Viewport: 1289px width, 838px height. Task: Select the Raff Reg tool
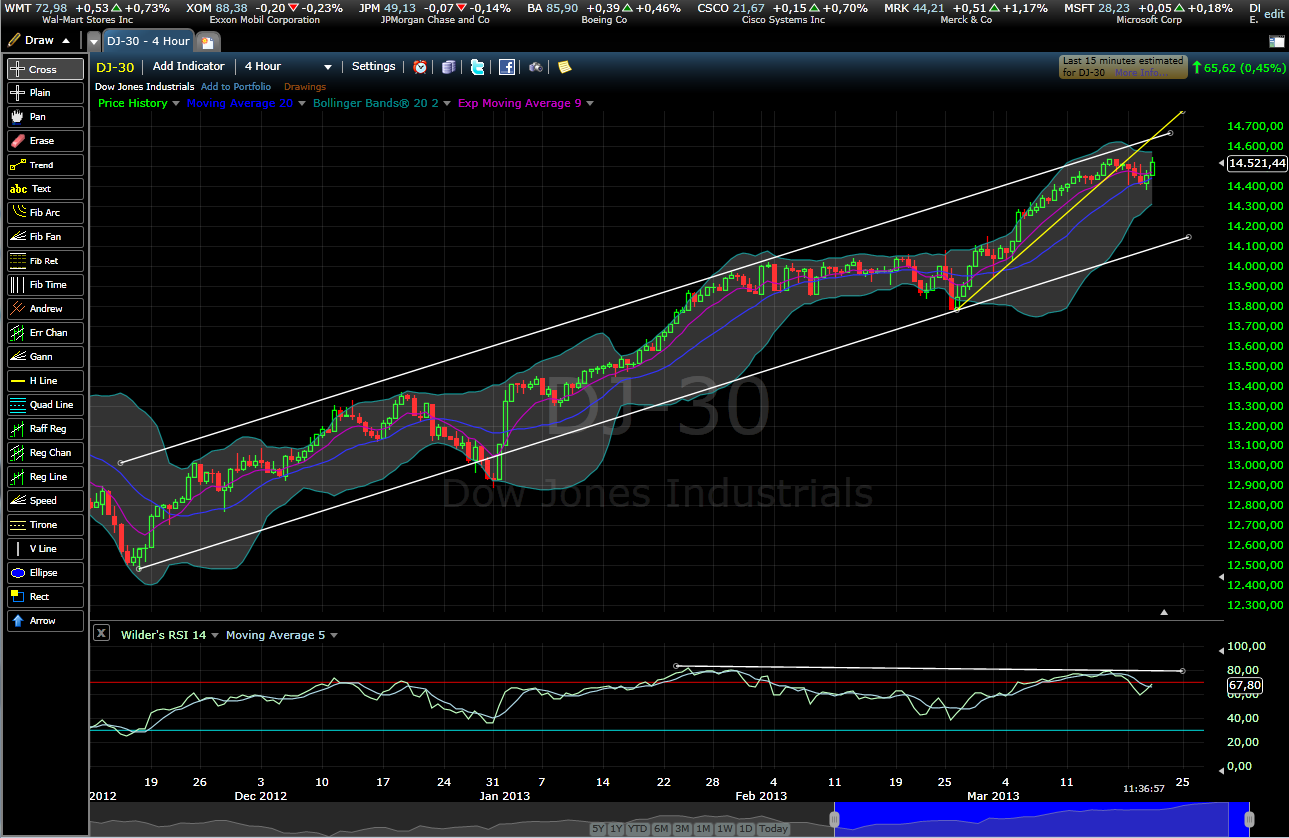(x=44, y=428)
